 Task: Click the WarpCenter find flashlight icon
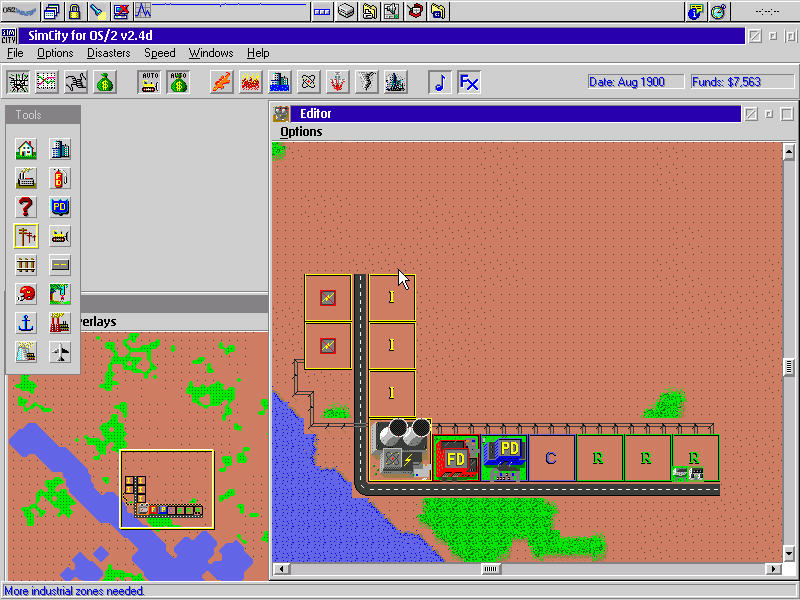97,11
